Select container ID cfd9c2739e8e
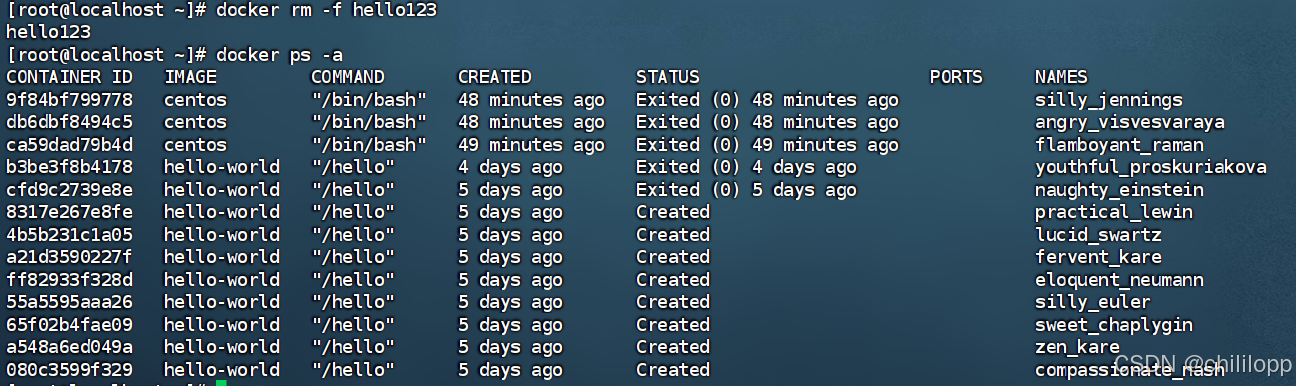This screenshot has width=1296, height=386. [69, 190]
